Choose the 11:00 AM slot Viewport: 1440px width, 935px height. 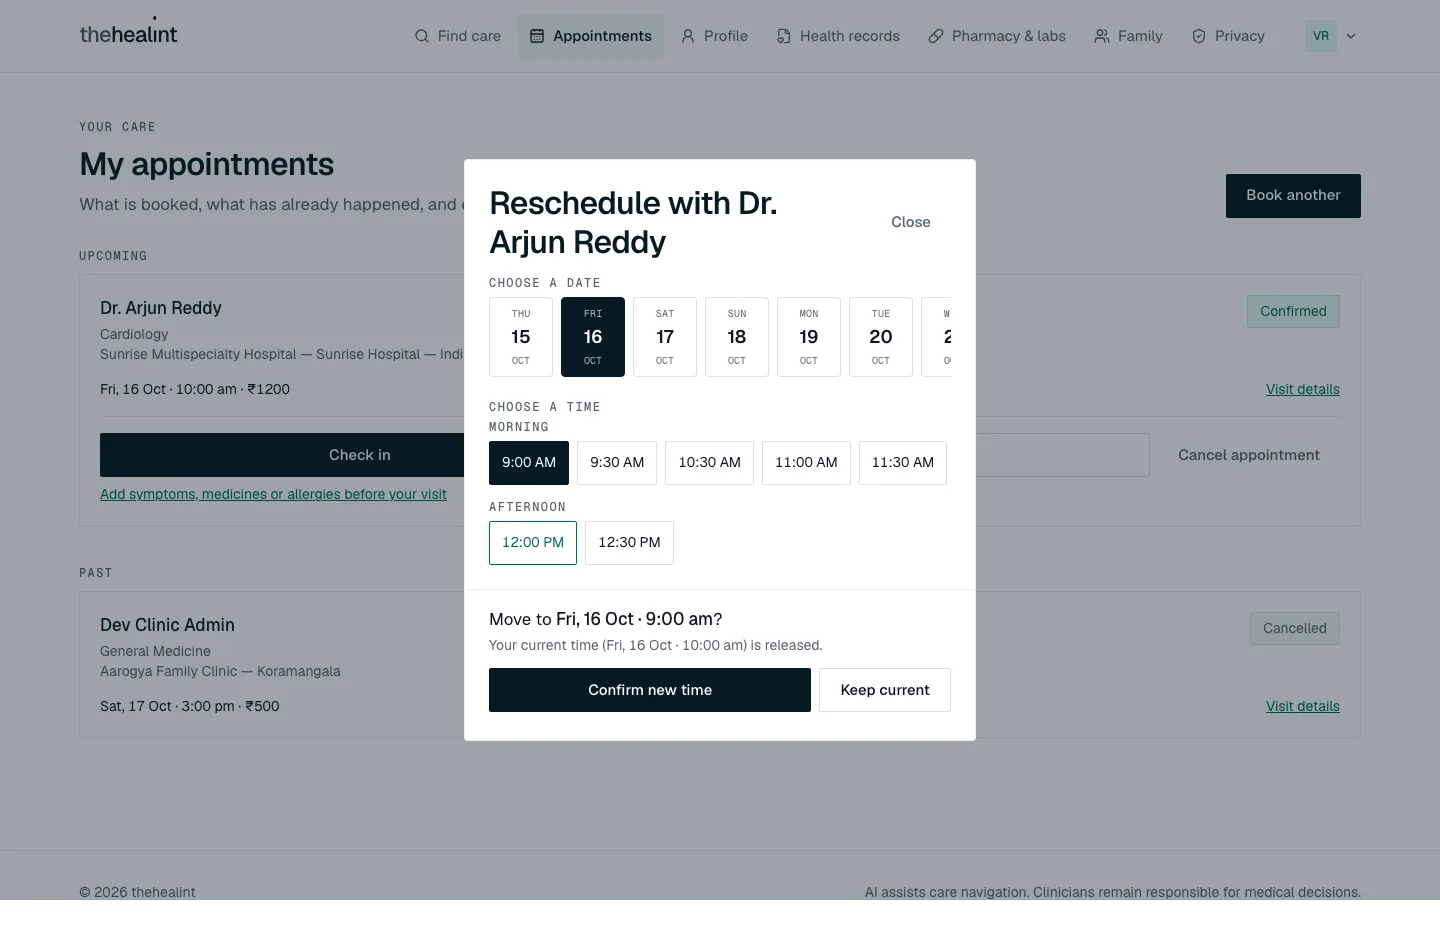tap(806, 463)
